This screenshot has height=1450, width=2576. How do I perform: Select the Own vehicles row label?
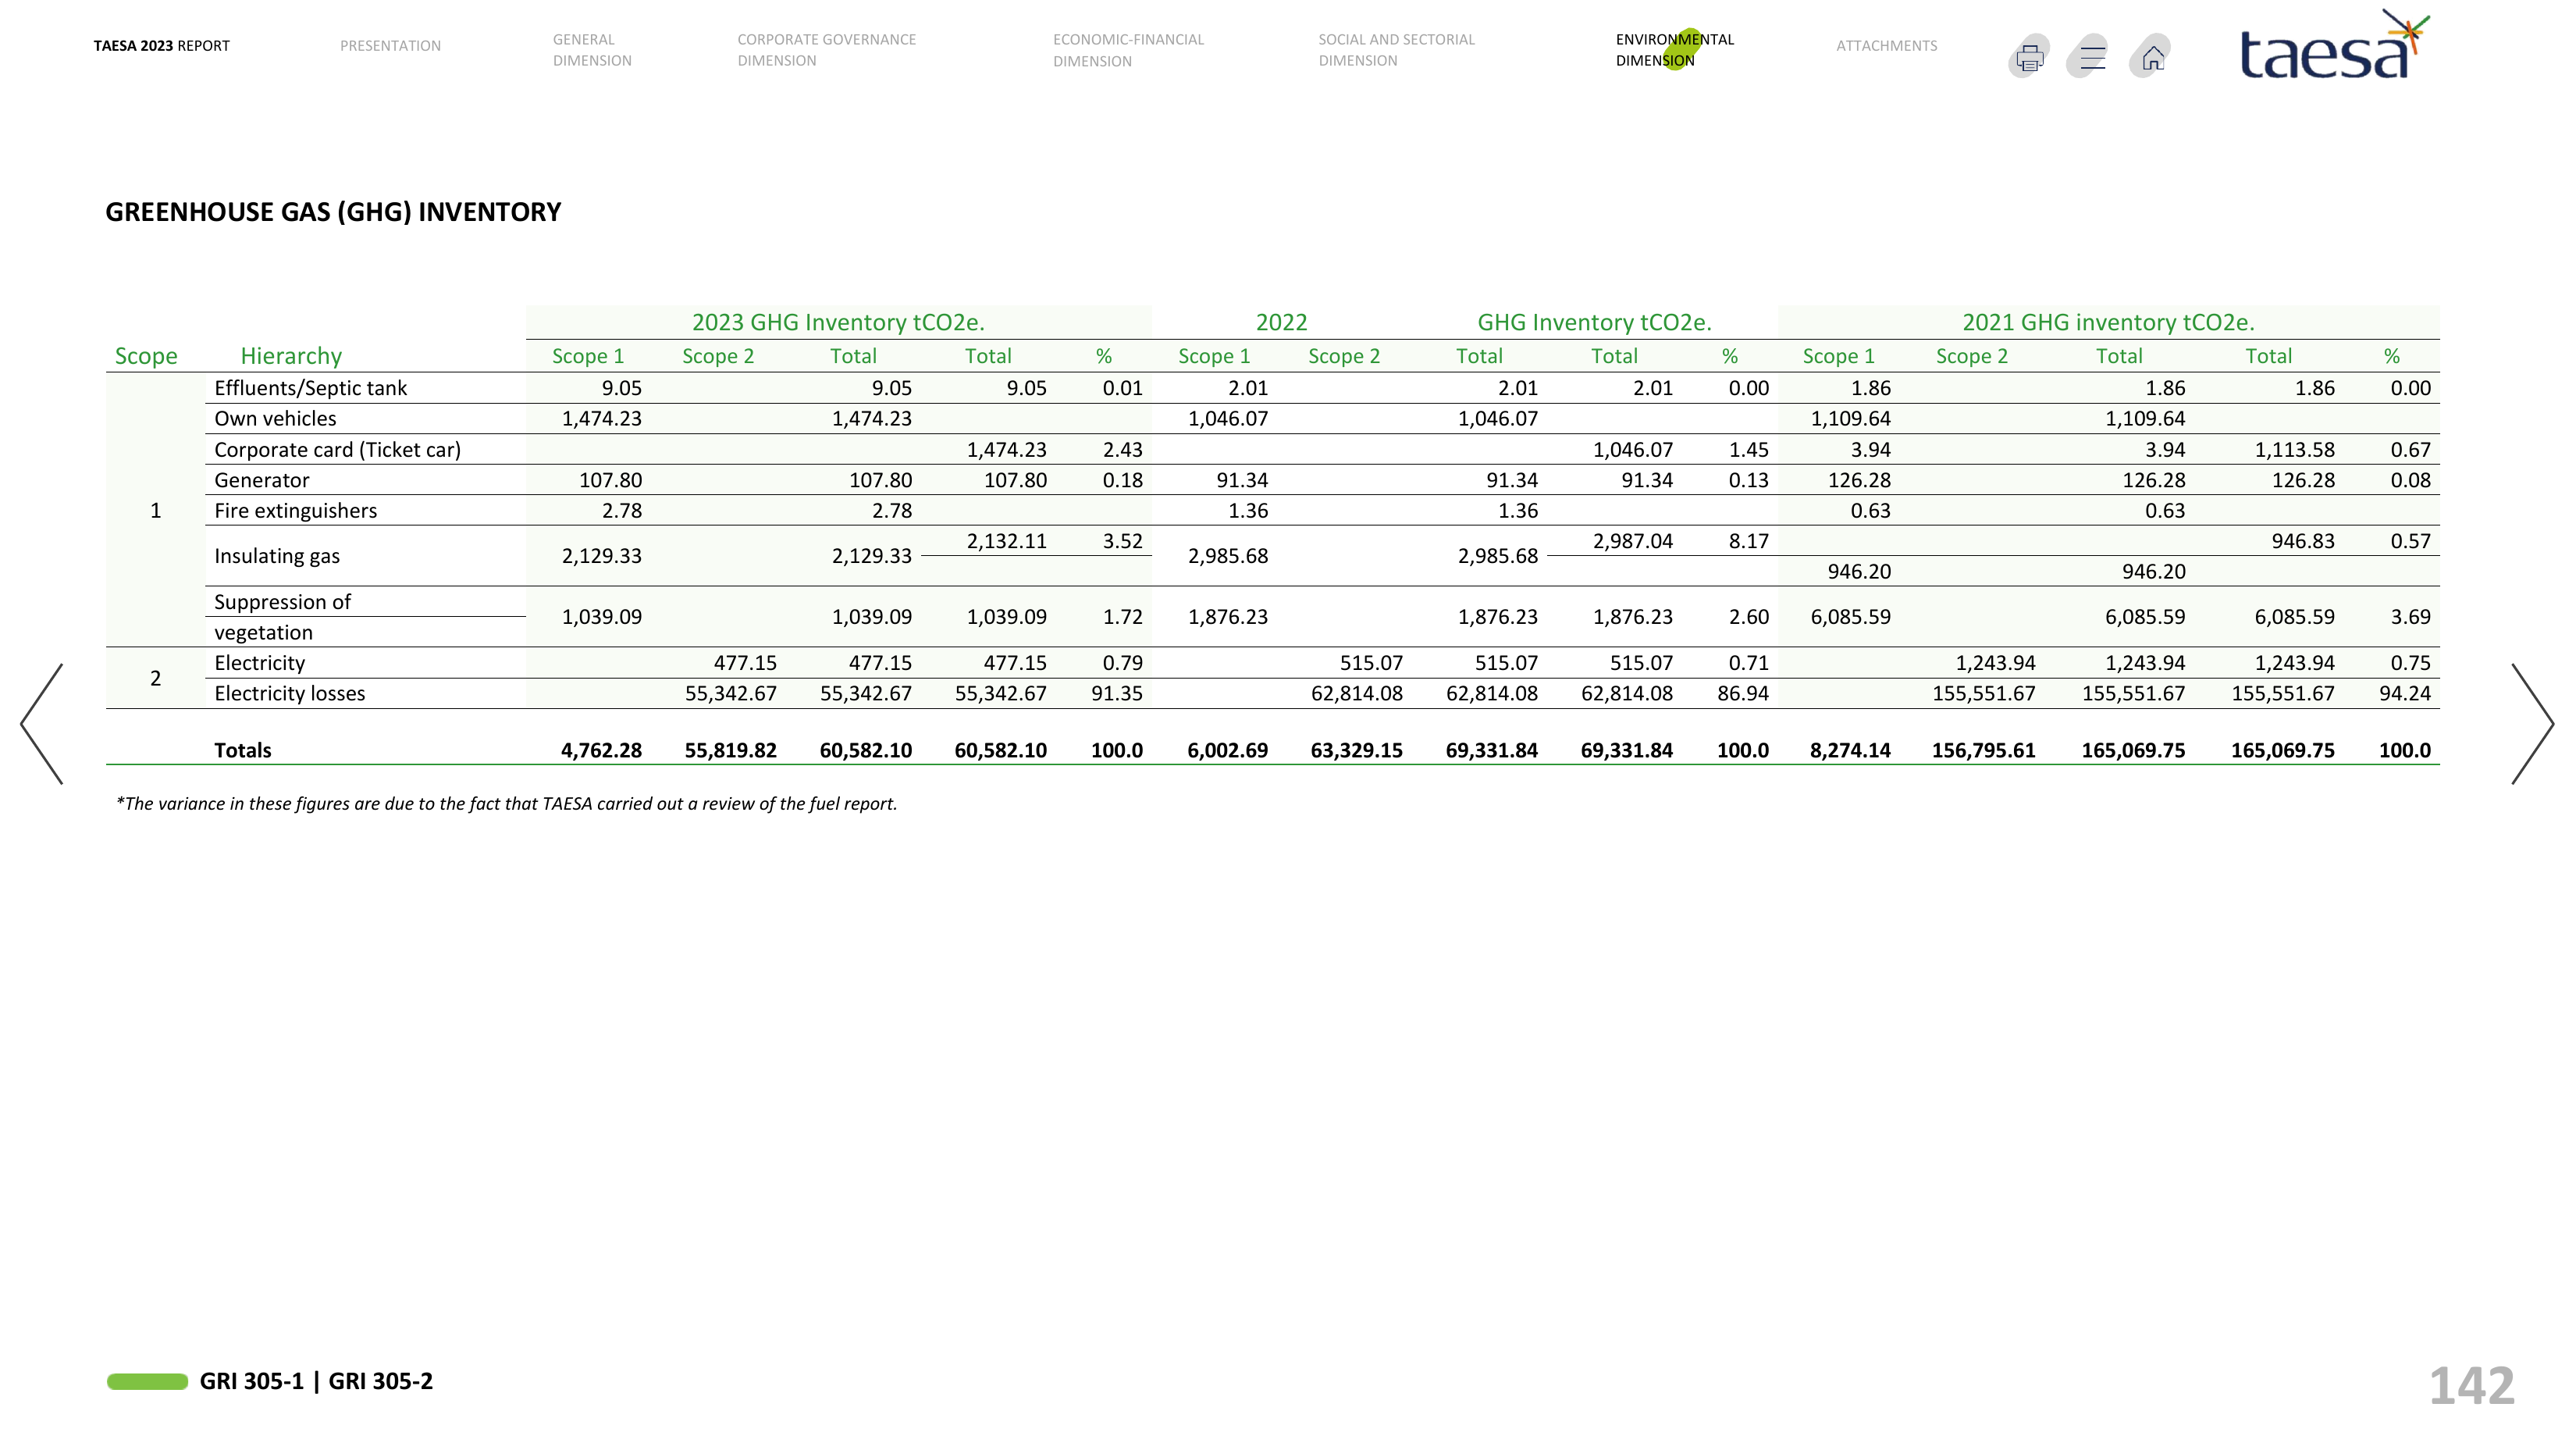pos(275,419)
